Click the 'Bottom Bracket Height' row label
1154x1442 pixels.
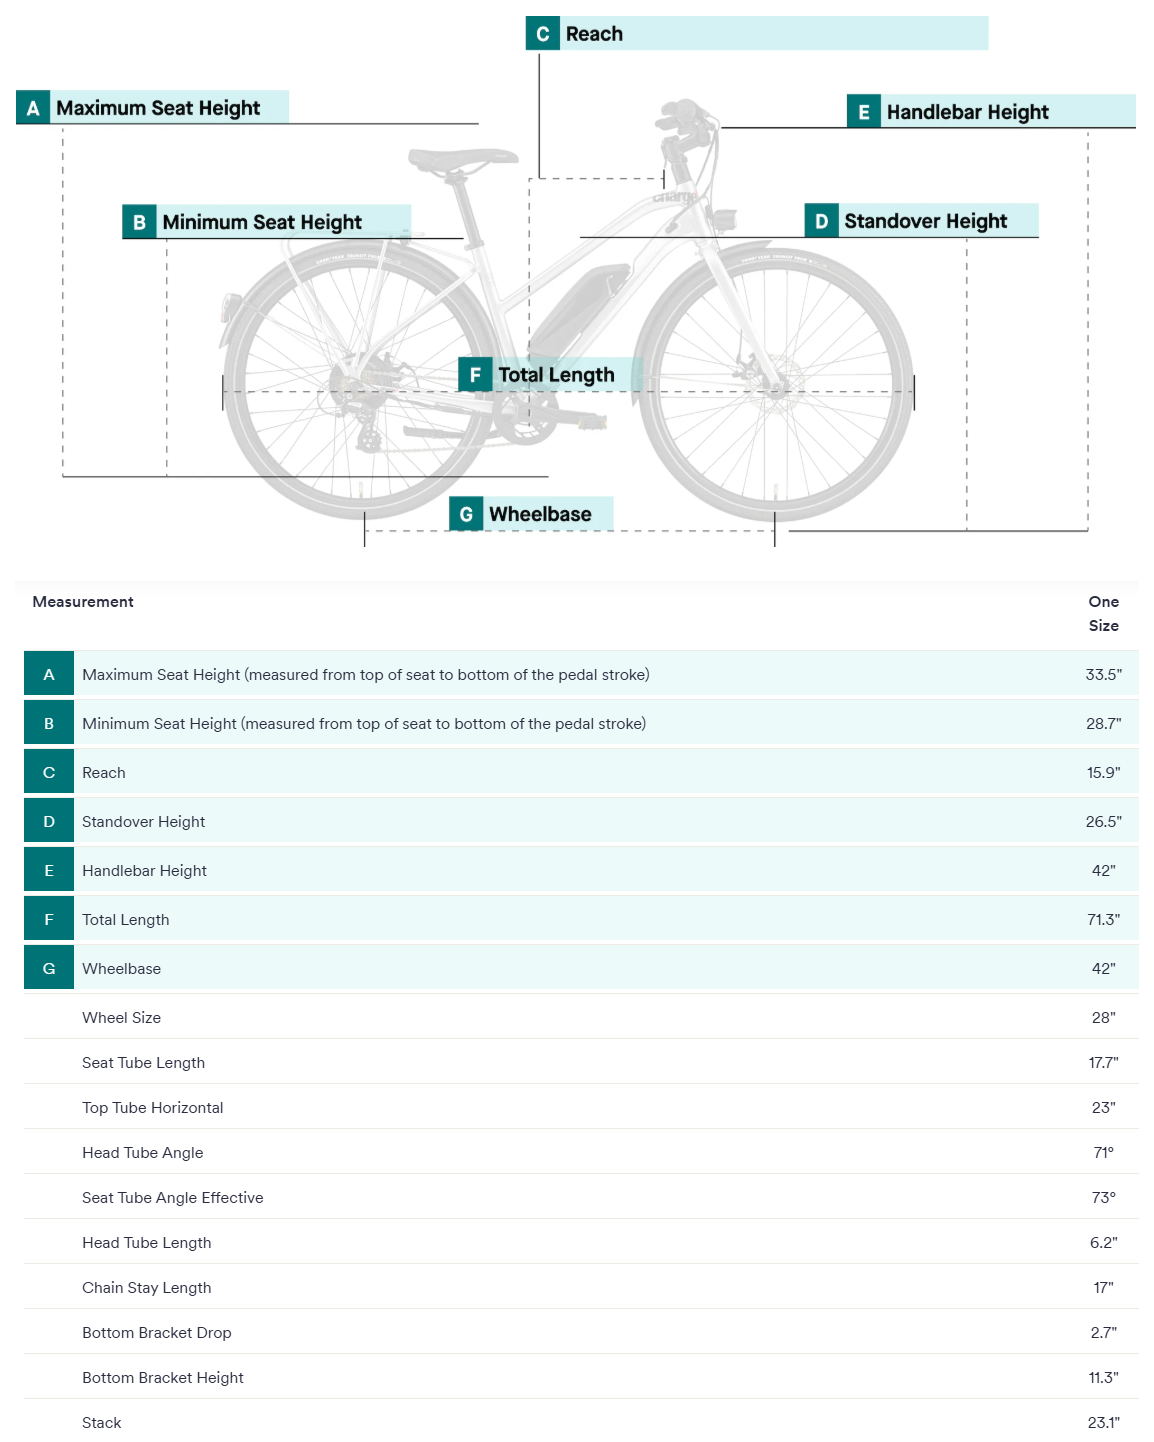[x=163, y=1377]
